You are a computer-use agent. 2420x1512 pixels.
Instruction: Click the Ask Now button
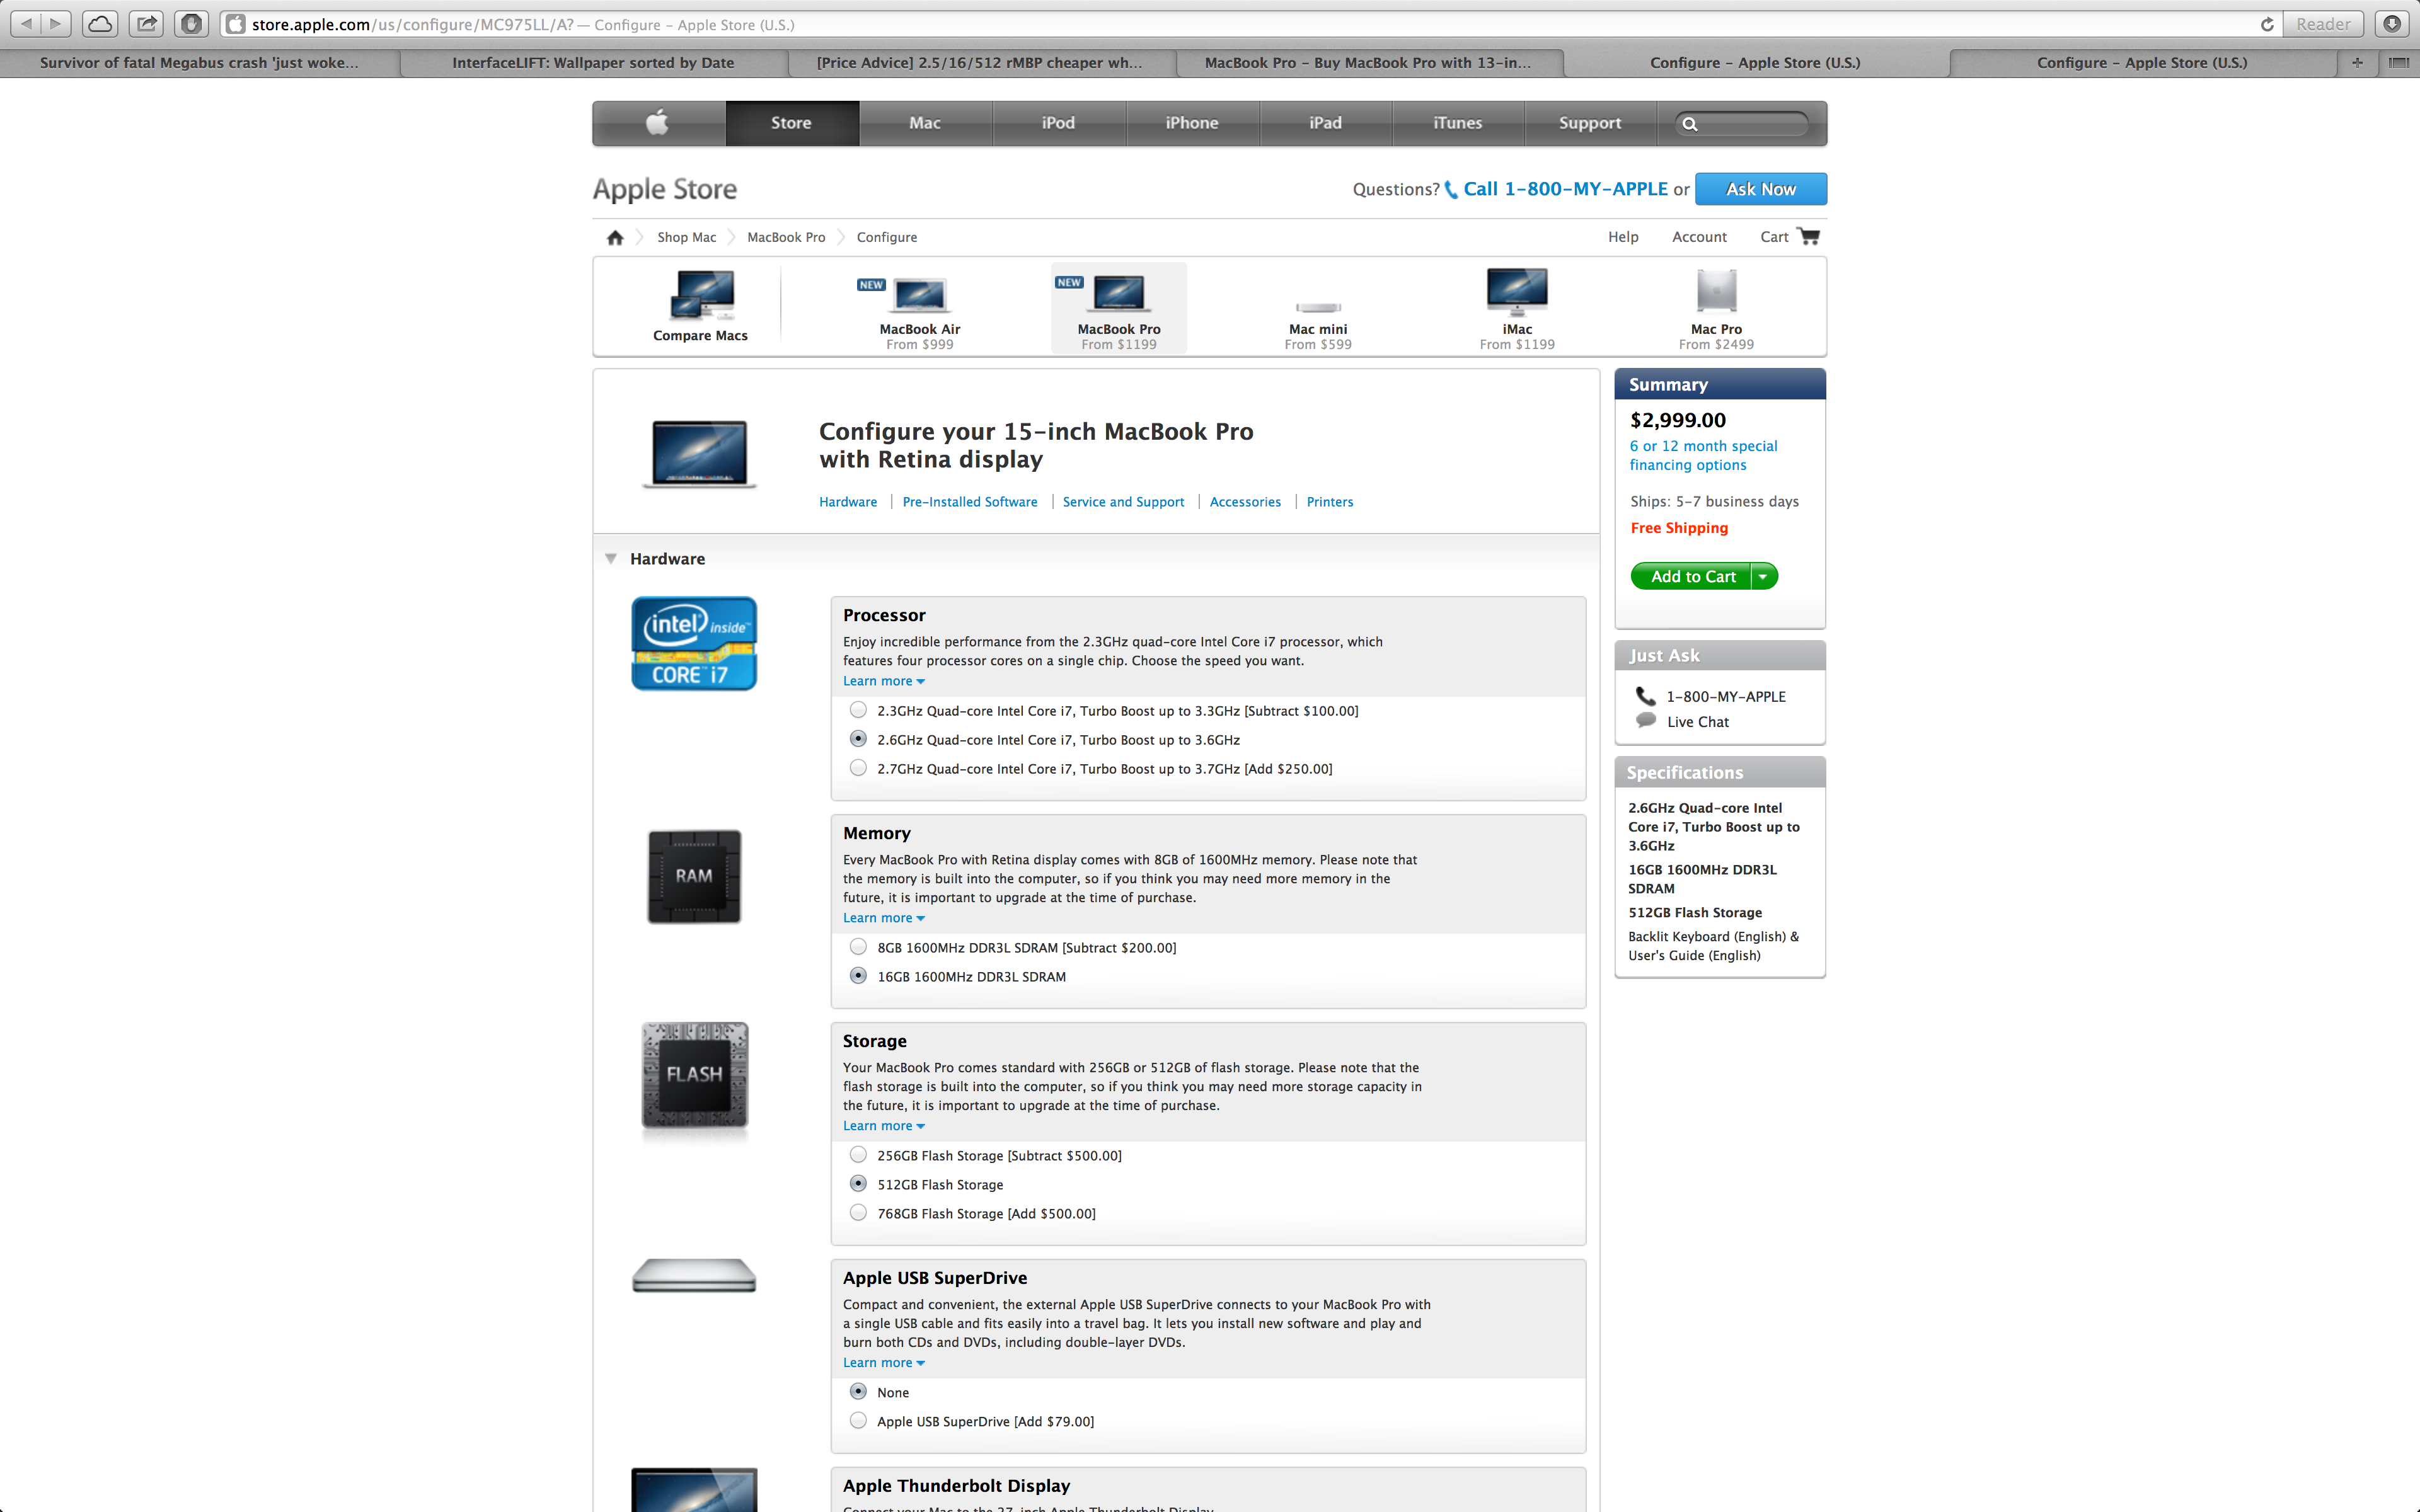pyautogui.click(x=1760, y=189)
